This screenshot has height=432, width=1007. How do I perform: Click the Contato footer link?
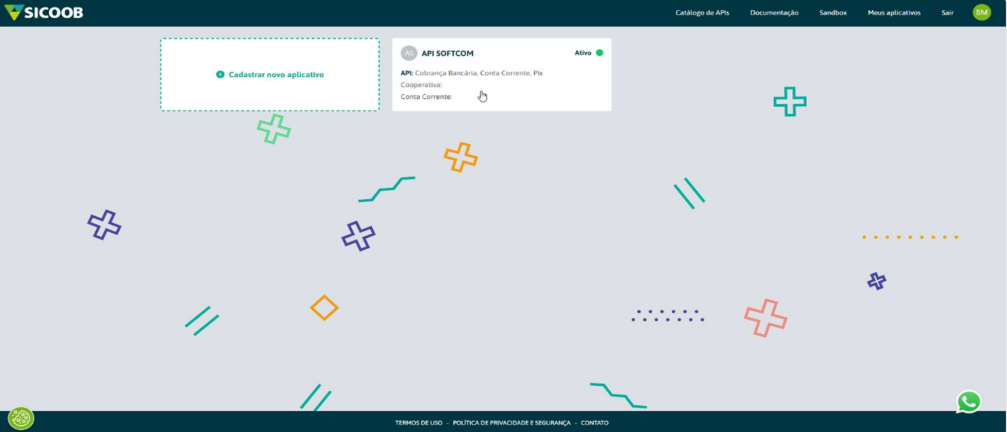(x=594, y=423)
